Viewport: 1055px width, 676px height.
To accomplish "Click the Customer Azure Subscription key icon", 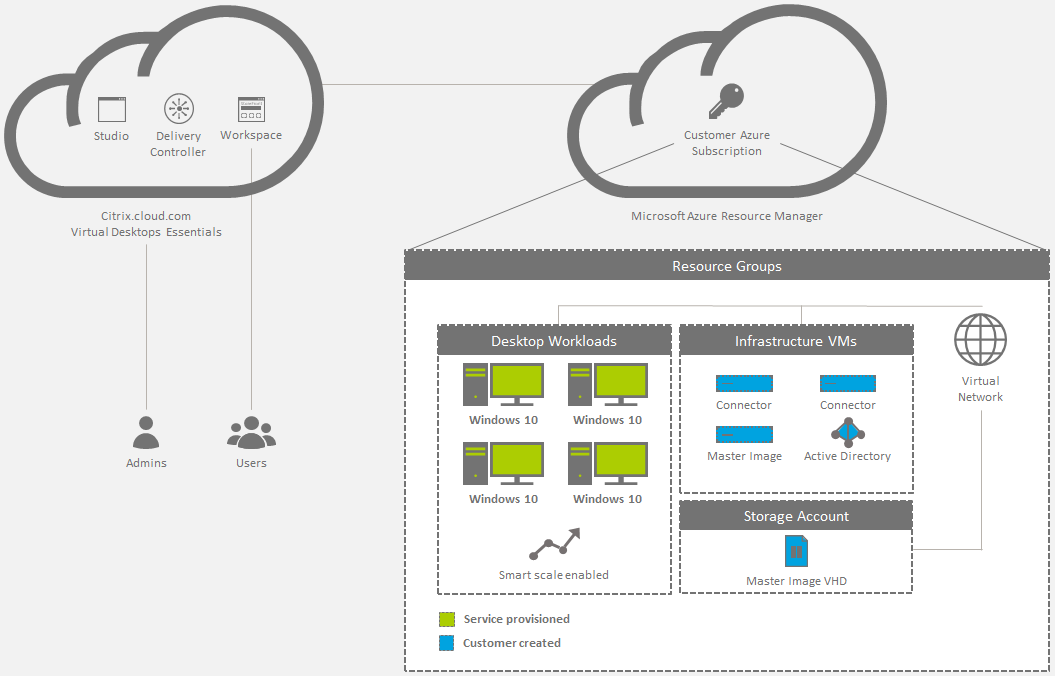I will tap(727, 101).
